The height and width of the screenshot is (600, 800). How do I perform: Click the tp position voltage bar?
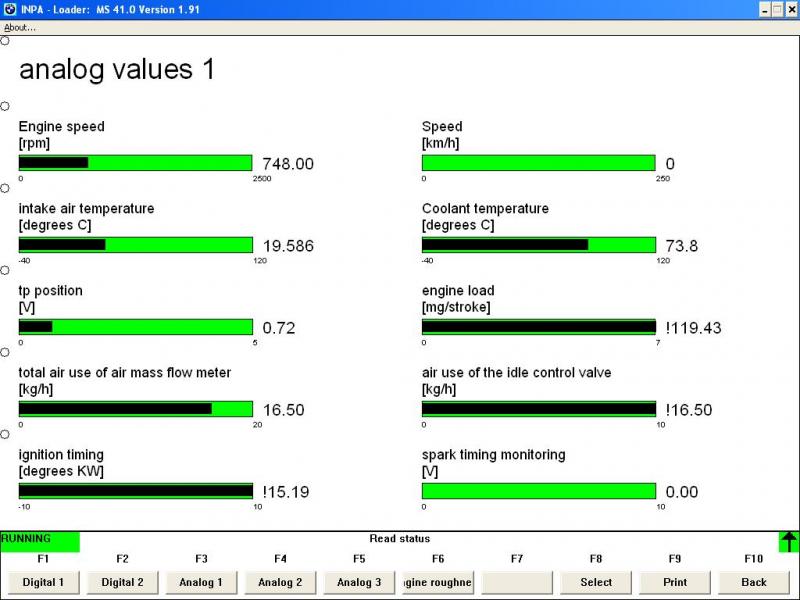135,327
